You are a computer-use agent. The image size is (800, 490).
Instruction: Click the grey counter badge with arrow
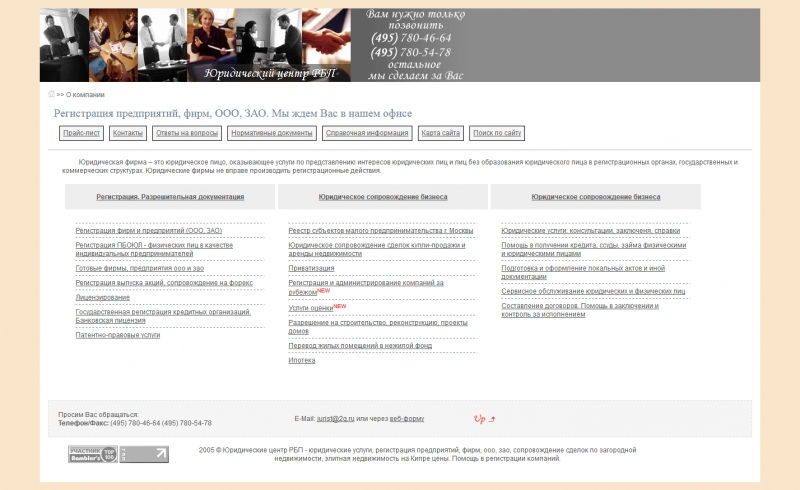144,454
